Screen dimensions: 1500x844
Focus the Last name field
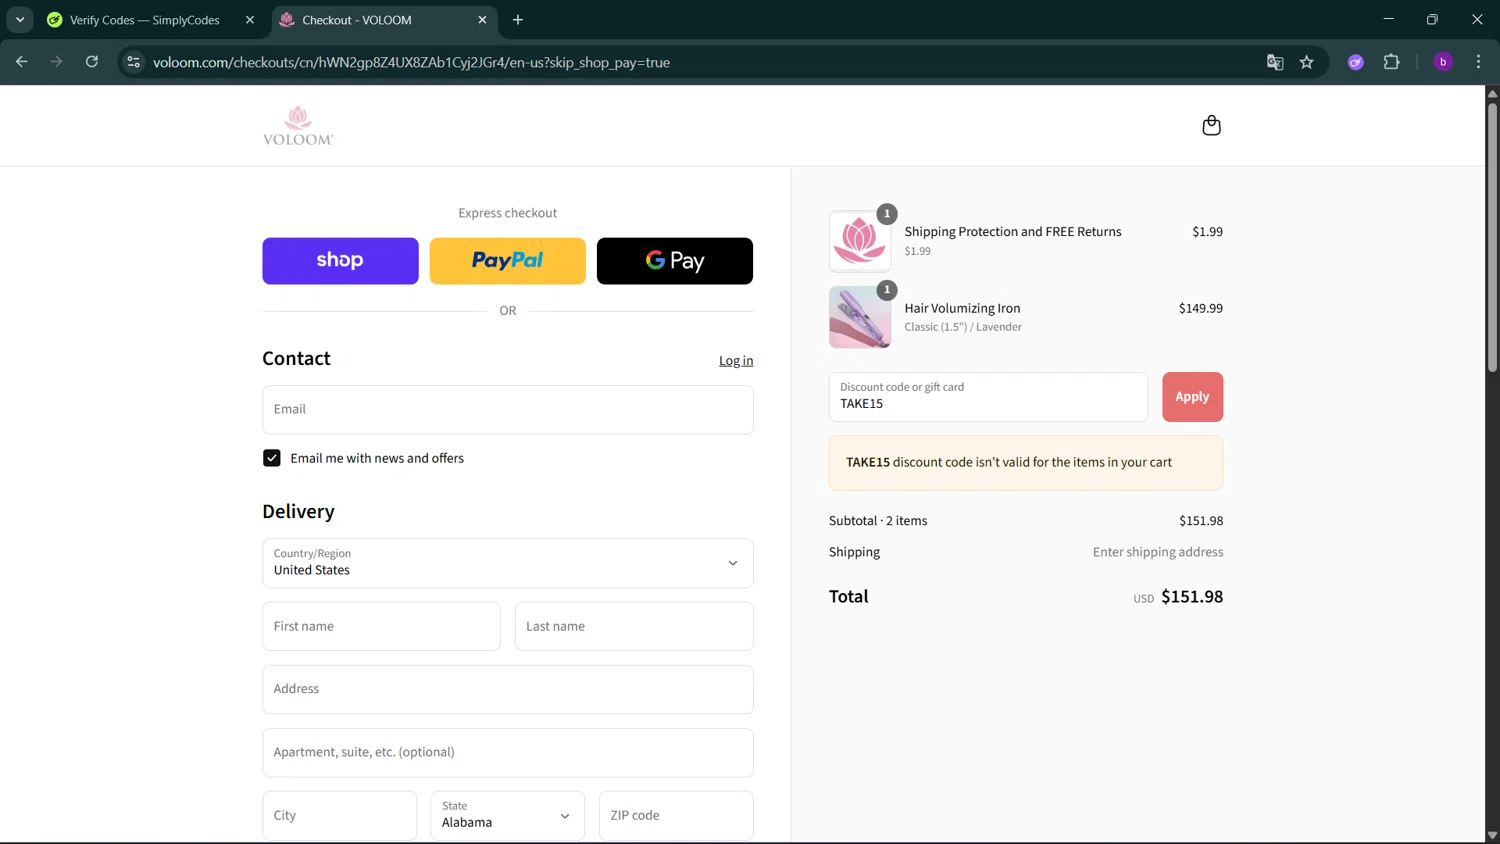coord(634,626)
